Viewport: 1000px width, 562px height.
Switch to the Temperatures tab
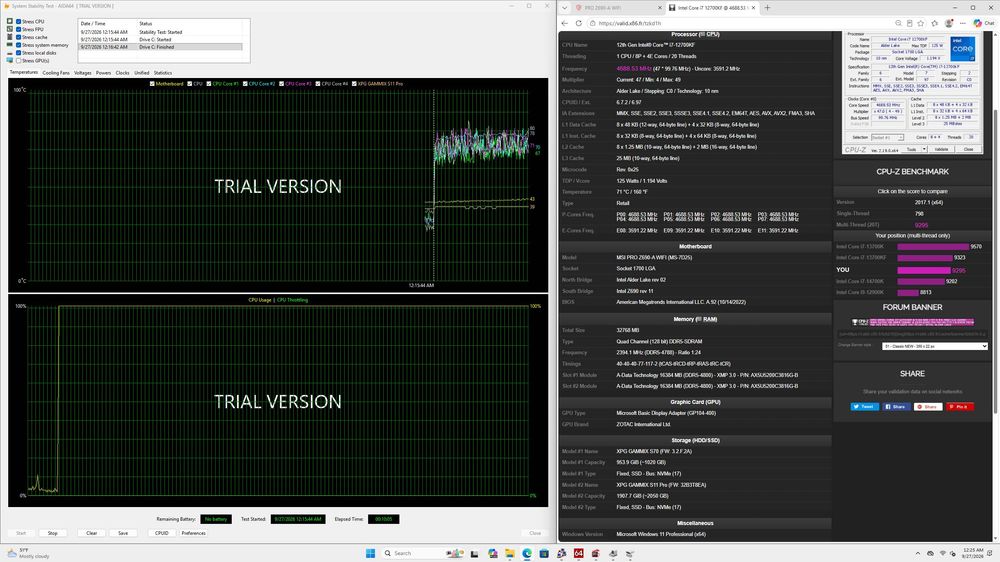[x=24, y=73]
